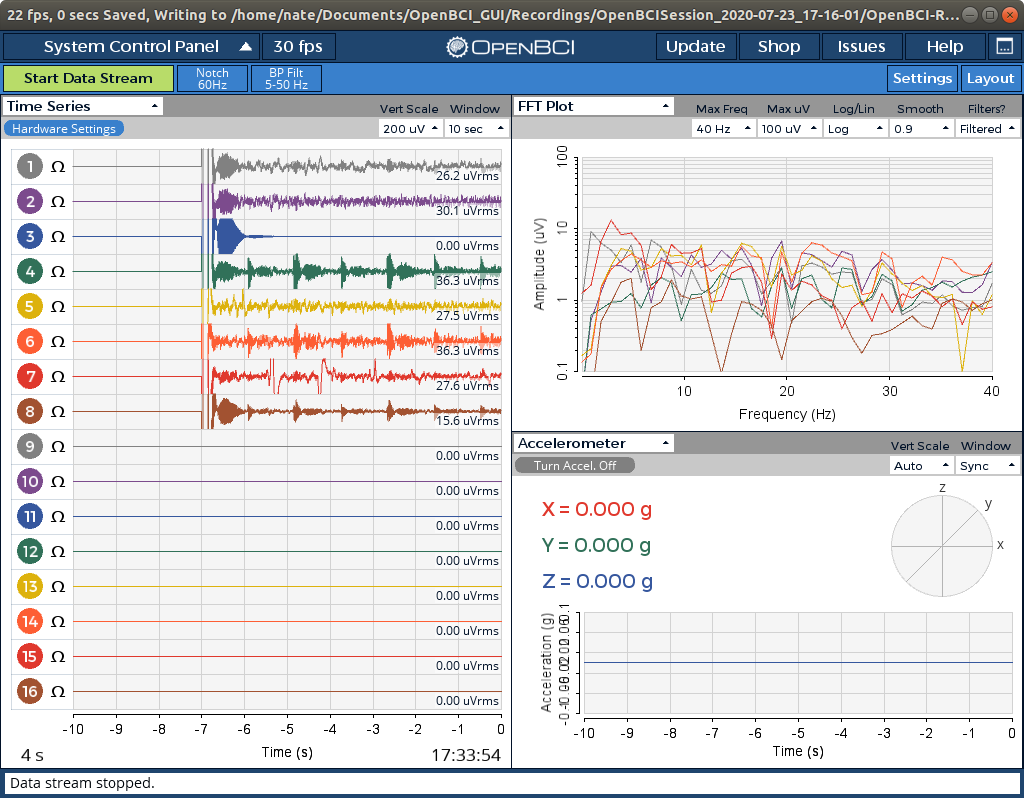Click the Ω impedance icon beside channel 8
The image size is (1024, 798).
[58, 411]
